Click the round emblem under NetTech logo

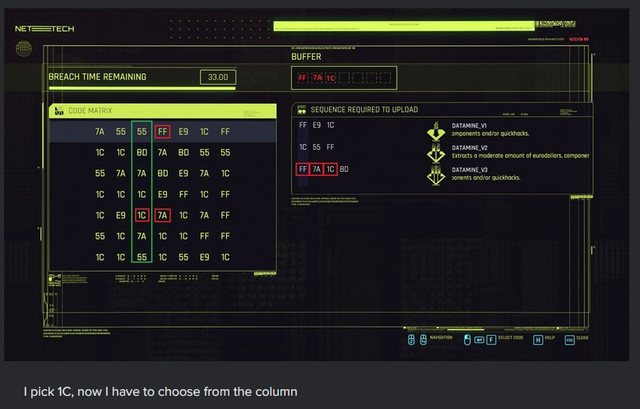pyautogui.click(x=24, y=49)
